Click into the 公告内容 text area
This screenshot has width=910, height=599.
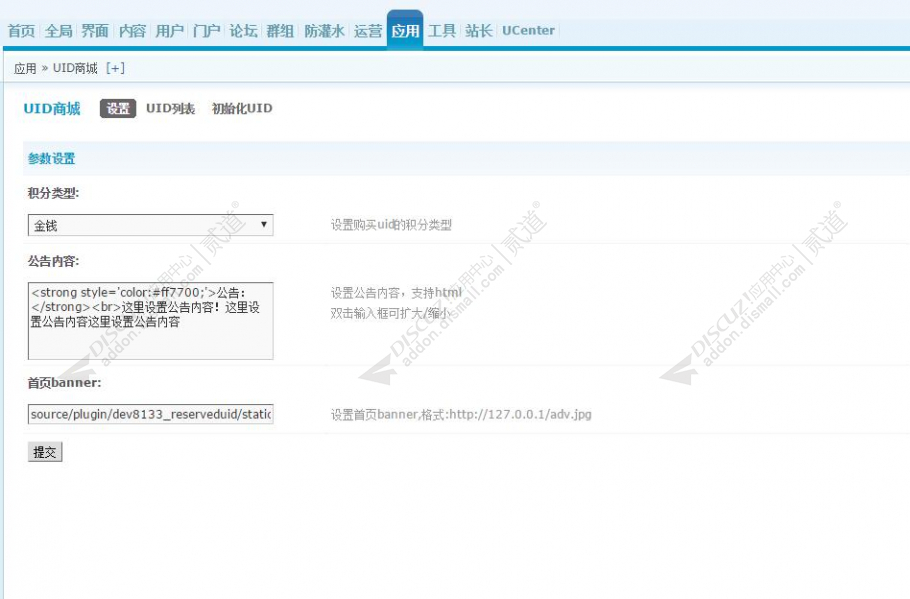(150, 321)
